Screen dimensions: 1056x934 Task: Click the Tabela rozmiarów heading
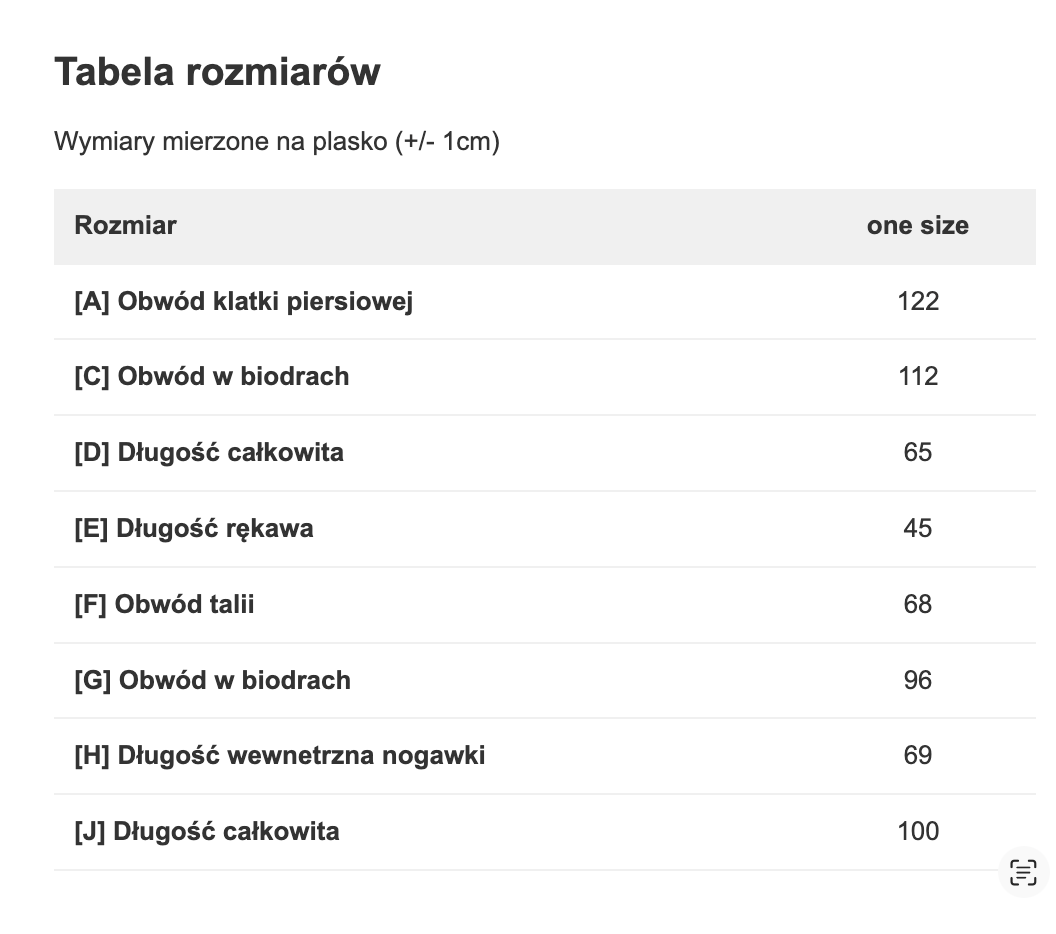(x=217, y=72)
